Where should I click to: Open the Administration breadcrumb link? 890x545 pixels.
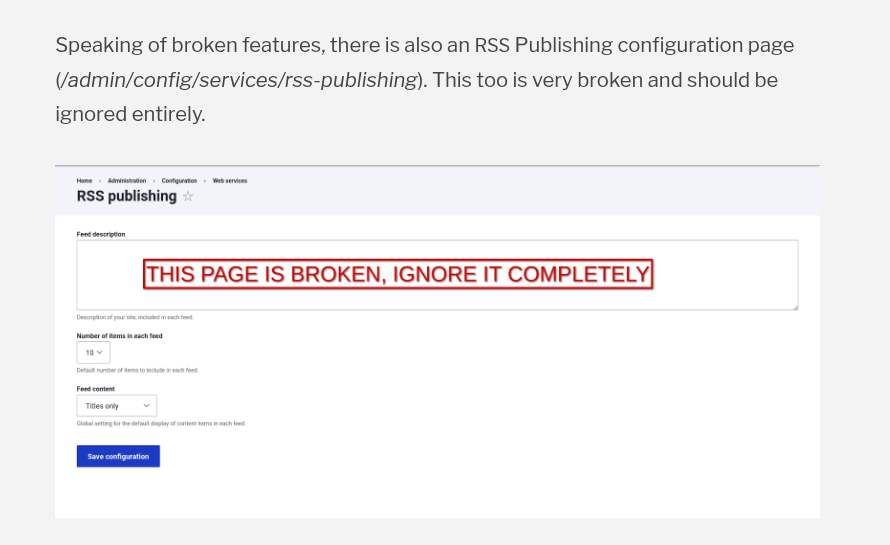127,181
